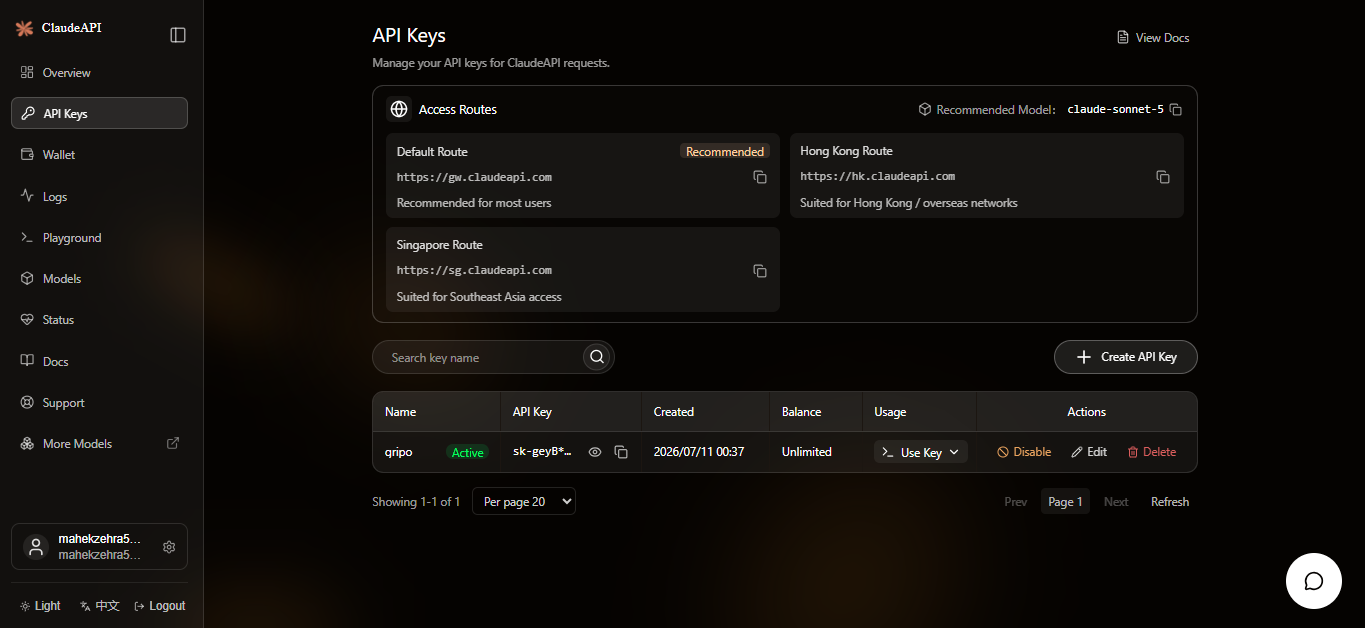The image size is (1365, 628).
Task: Click the https://gw.claudeapi.com URL text
Action: [x=474, y=177]
